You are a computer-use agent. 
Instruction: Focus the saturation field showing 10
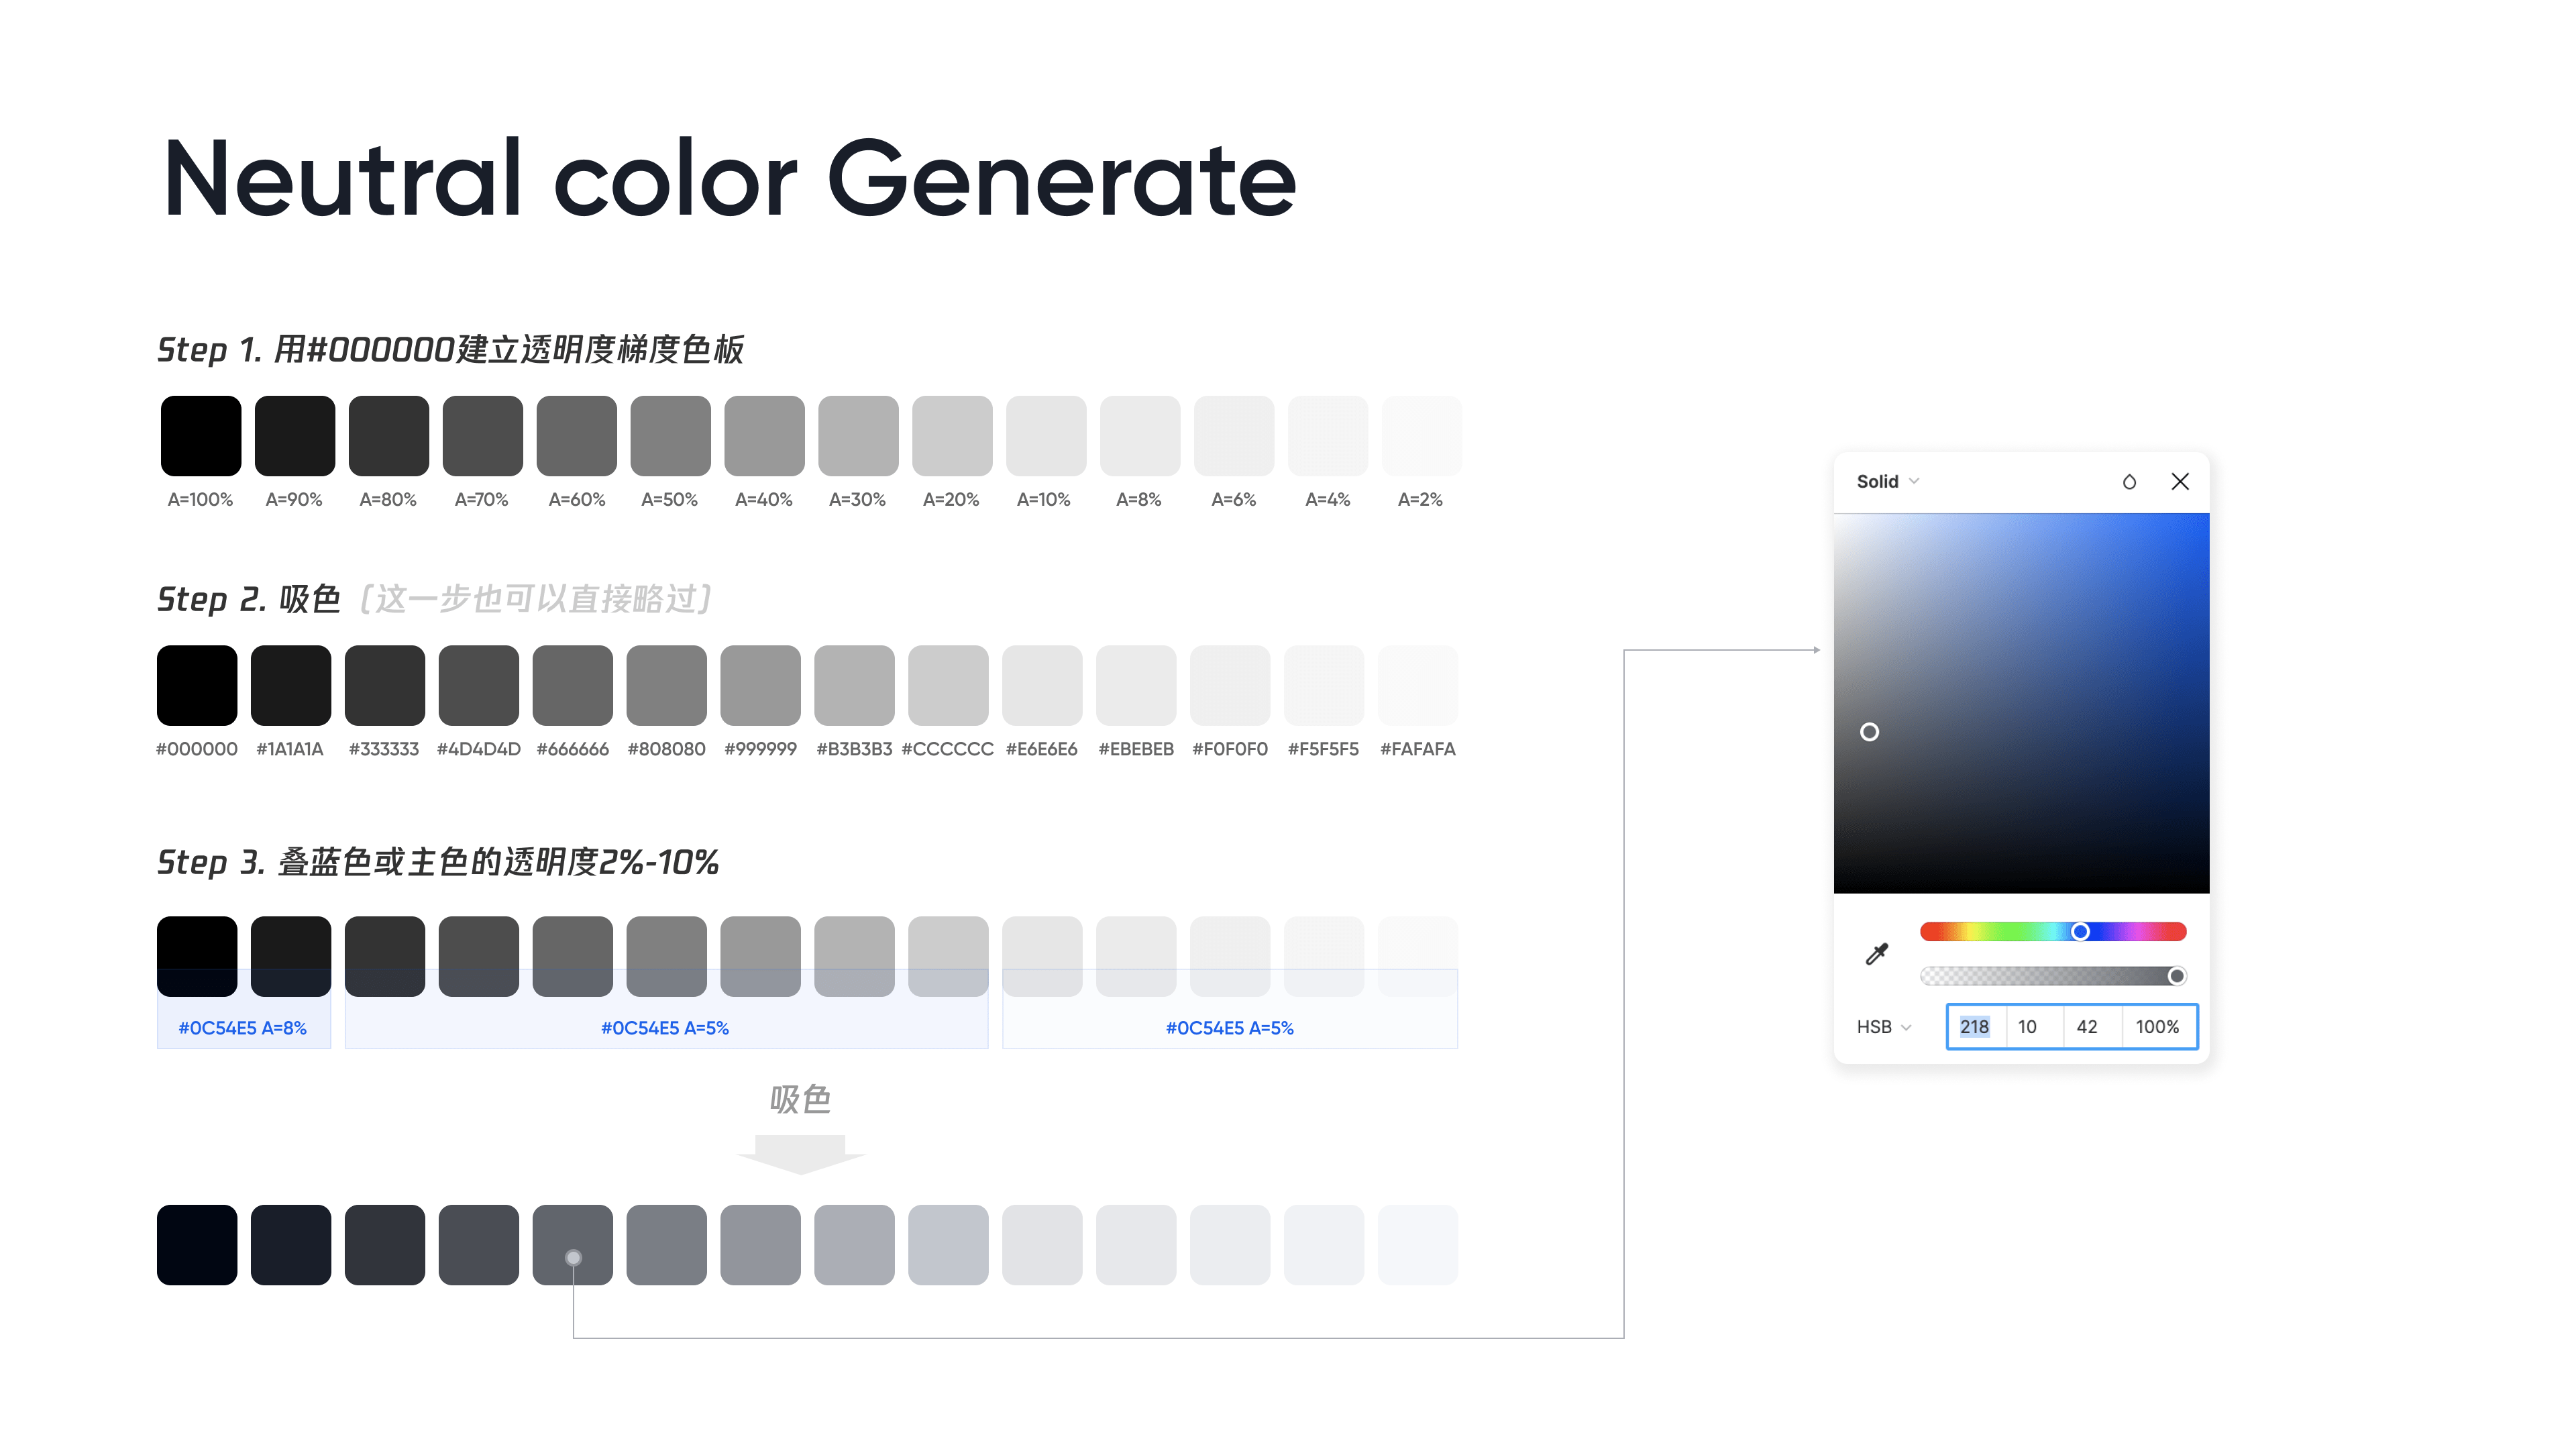tap(2027, 1027)
